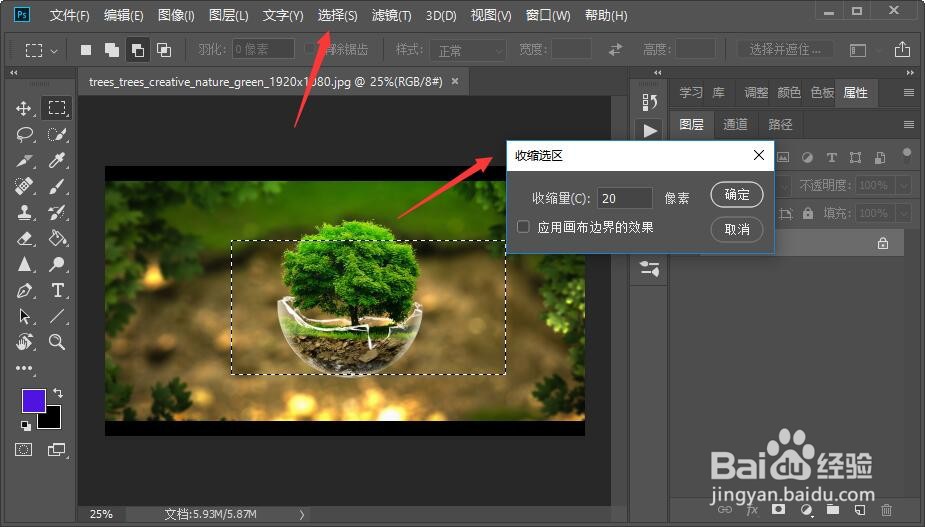Select the Brush tool
This screenshot has height=527, width=925.
(x=57, y=186)
